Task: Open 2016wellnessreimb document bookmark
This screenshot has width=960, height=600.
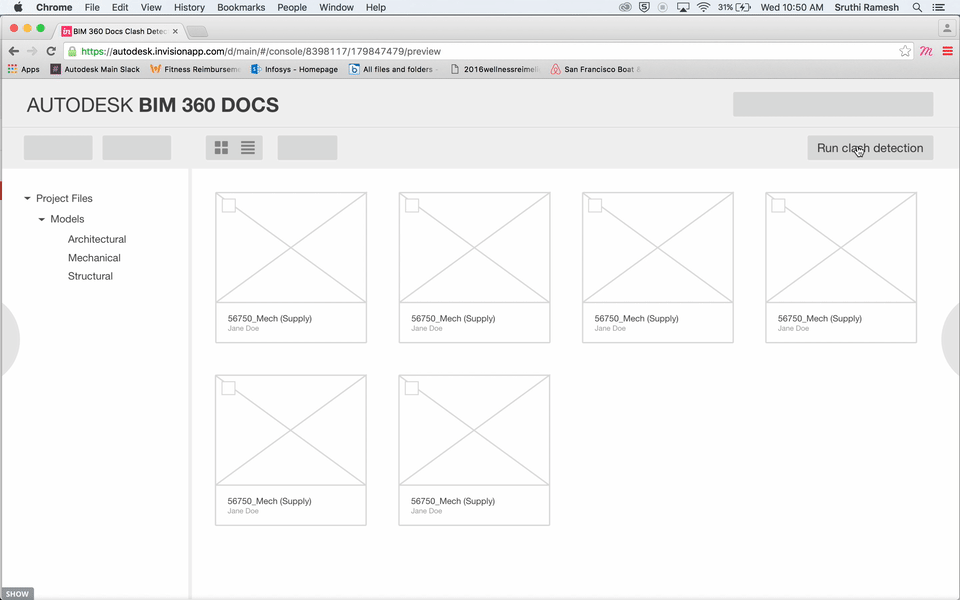Action: (x=495, y=69)
